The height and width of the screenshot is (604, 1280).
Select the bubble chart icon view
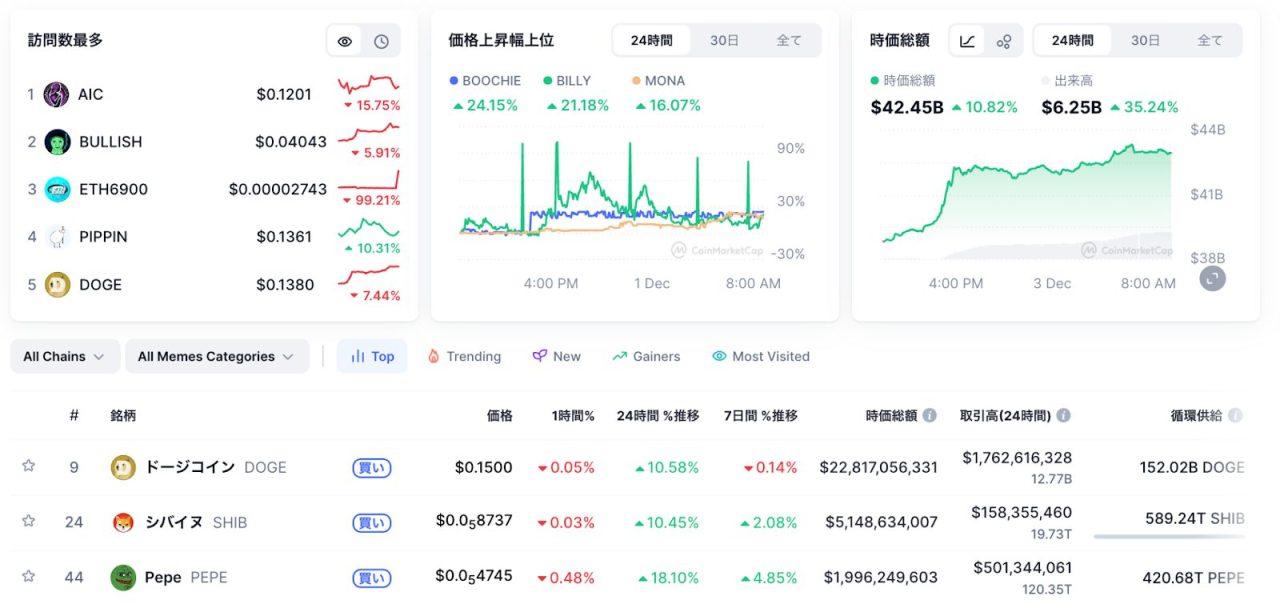click(1004, 41)
